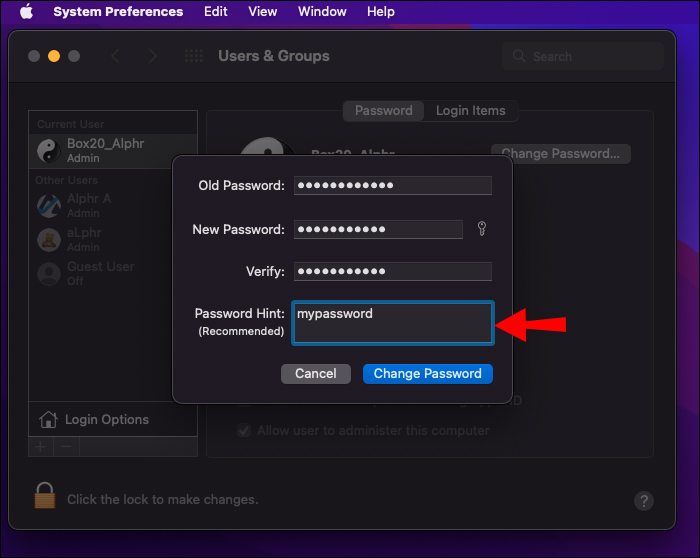Click into the Old Password field
700x558 pixels.
coord(392,186)
